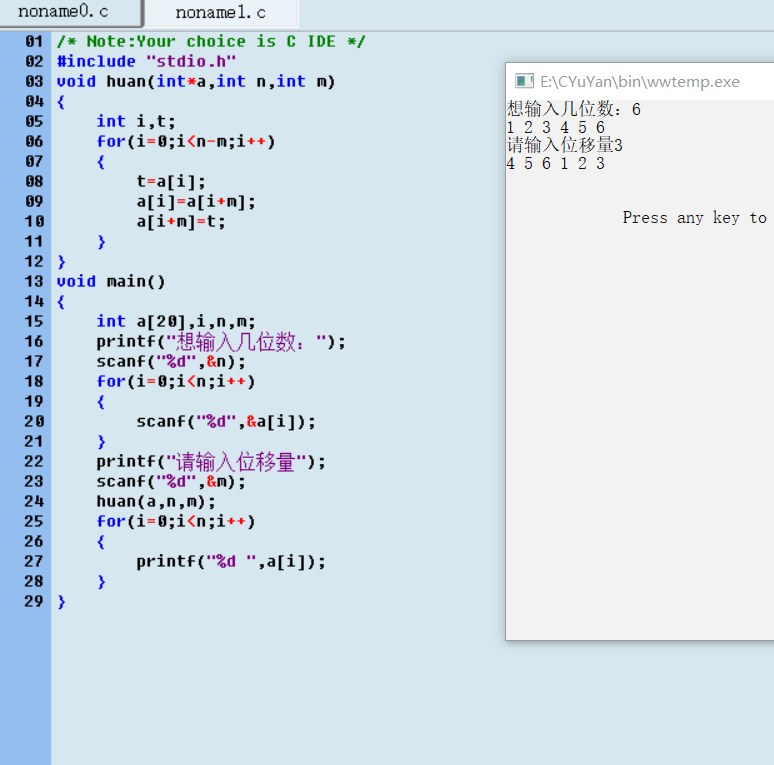This screenshot has width=774, height=765.
Task: Click the console line '请输入位移量3'
Action: click(x=565, y=145)
